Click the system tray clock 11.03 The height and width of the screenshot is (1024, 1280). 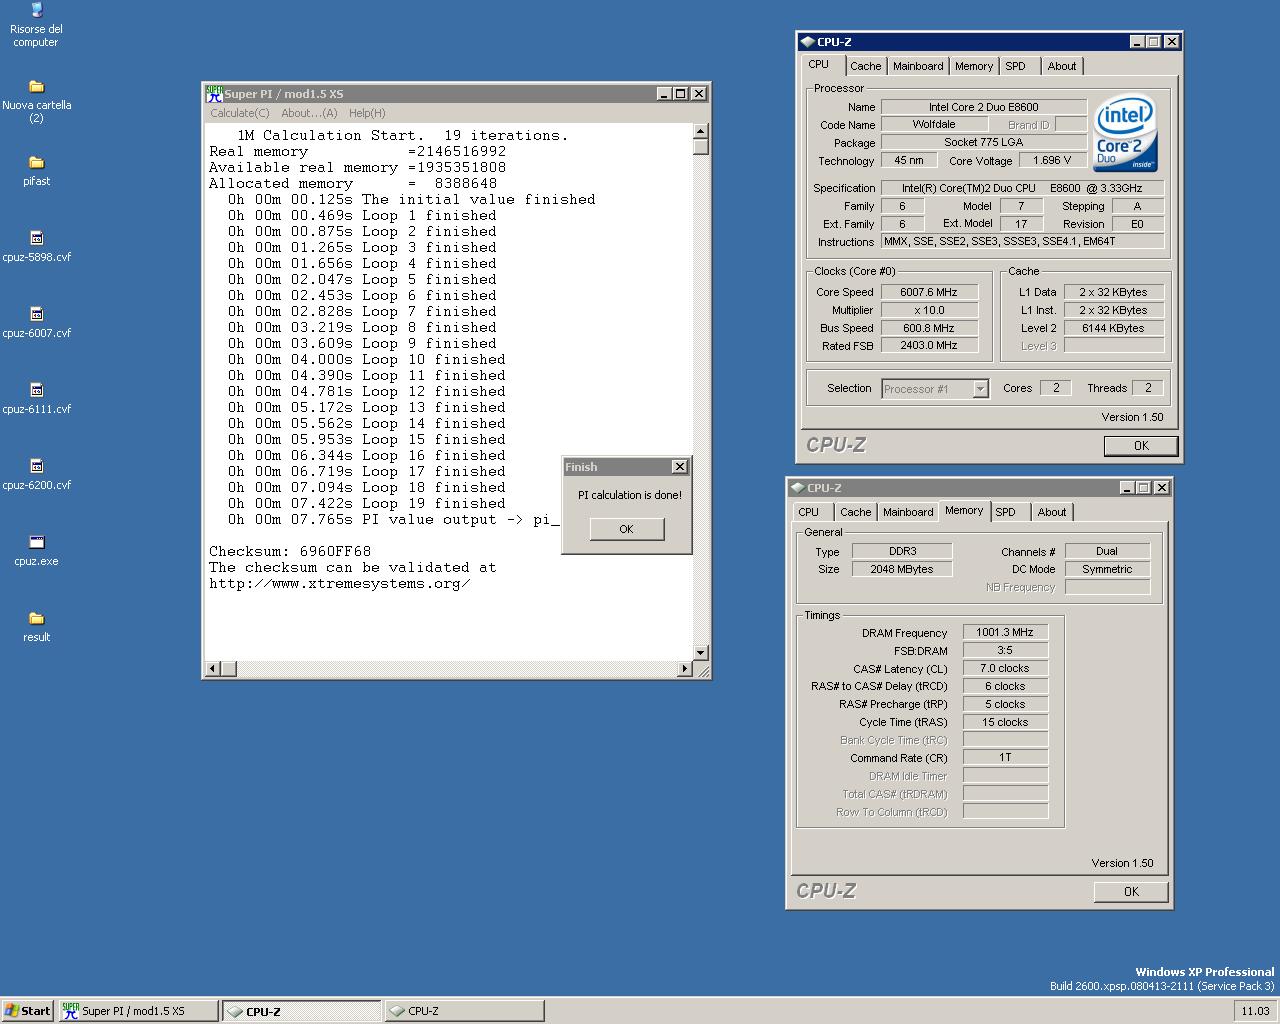(x=1255, y=1011)
